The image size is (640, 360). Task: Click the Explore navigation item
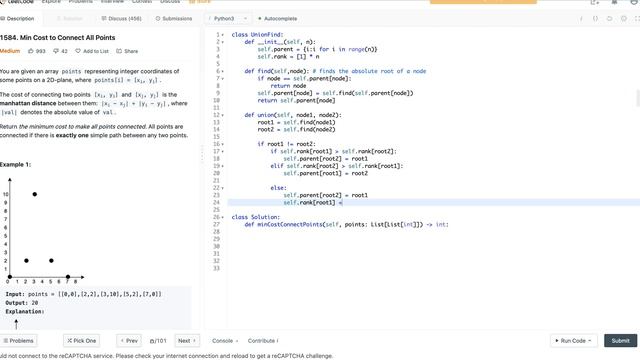51,2
